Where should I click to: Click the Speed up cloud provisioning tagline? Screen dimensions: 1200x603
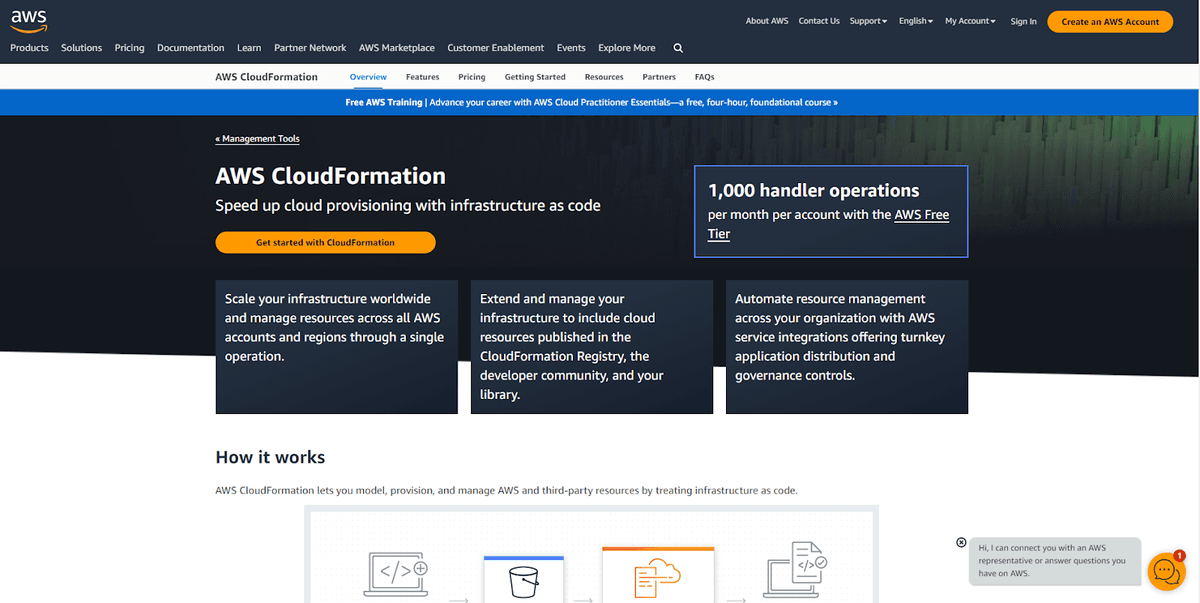(x=408, y=205)
